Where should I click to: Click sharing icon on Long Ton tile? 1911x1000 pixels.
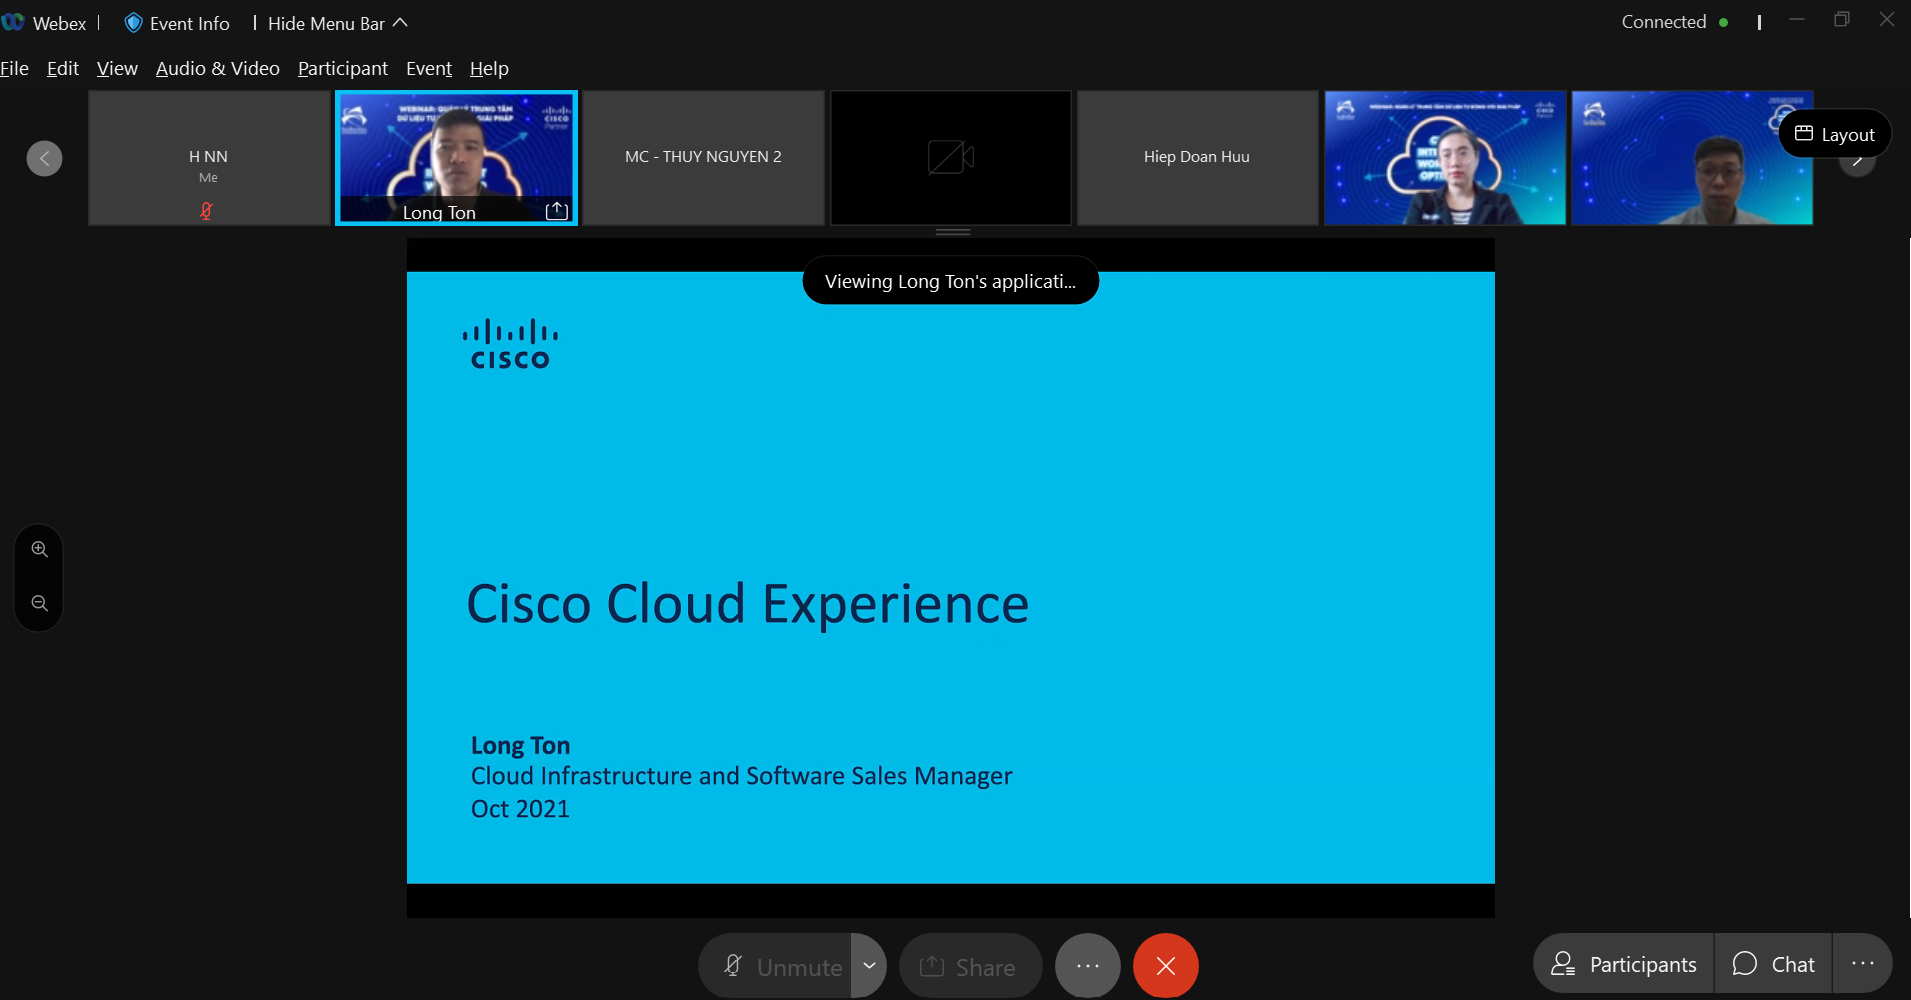click(x=557, y=211)
